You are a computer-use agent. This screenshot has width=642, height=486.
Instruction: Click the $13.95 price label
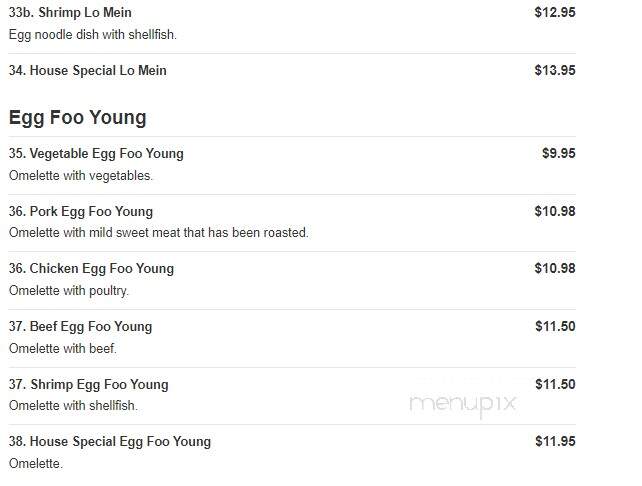click(x=555, y=70)
